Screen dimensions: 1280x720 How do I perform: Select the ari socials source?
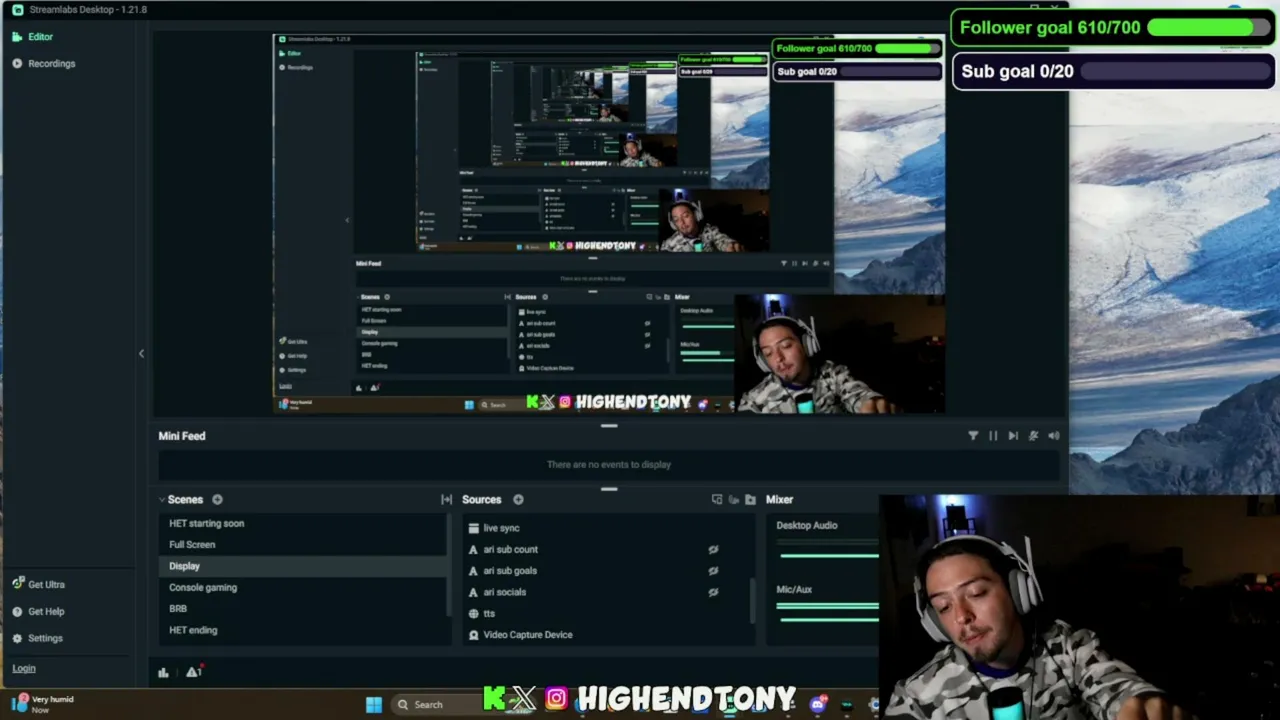tap(605, 592)
